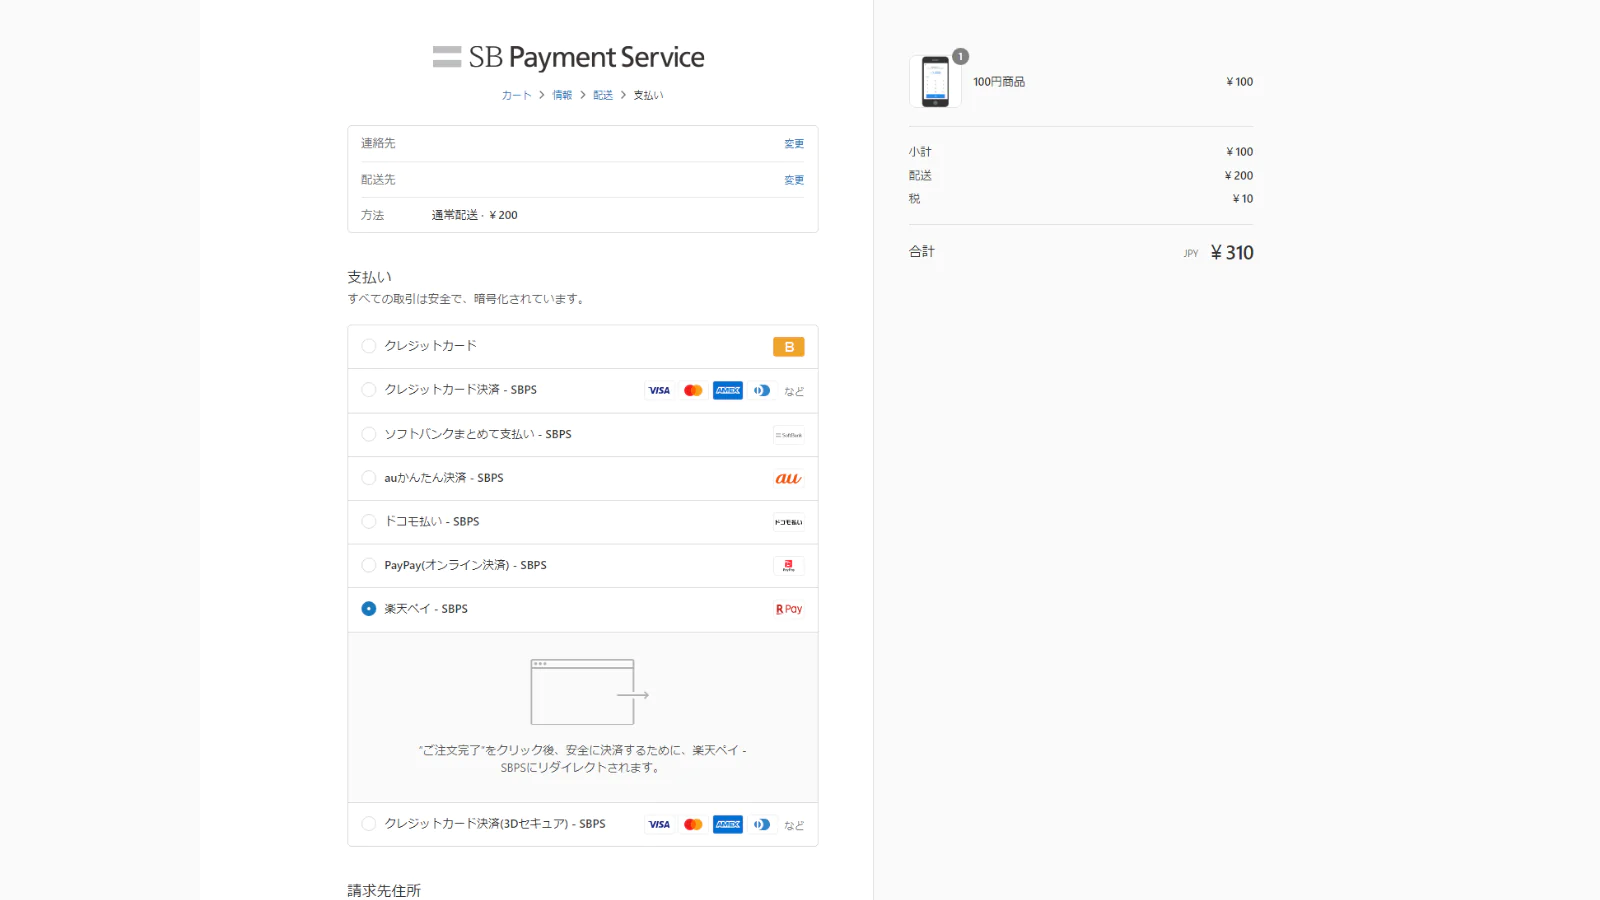
Task: Open the 情報 breadcrumb step
Action: [562, 95]
